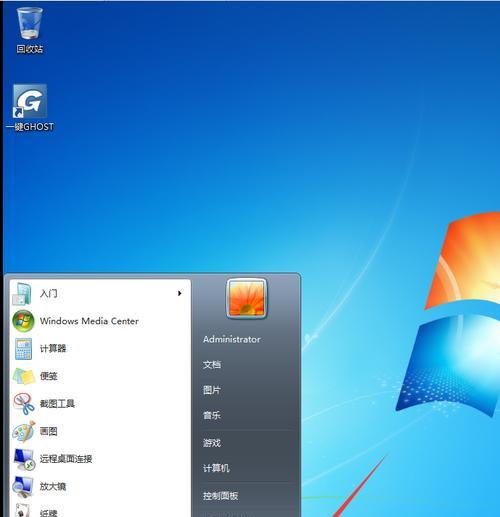Image resolution: width=500 pixels, height=517 pixels.
Task: Open the Snipping Tool (截图工具) scissors icon
Action: pyautogui.click(x=24, y=404)
